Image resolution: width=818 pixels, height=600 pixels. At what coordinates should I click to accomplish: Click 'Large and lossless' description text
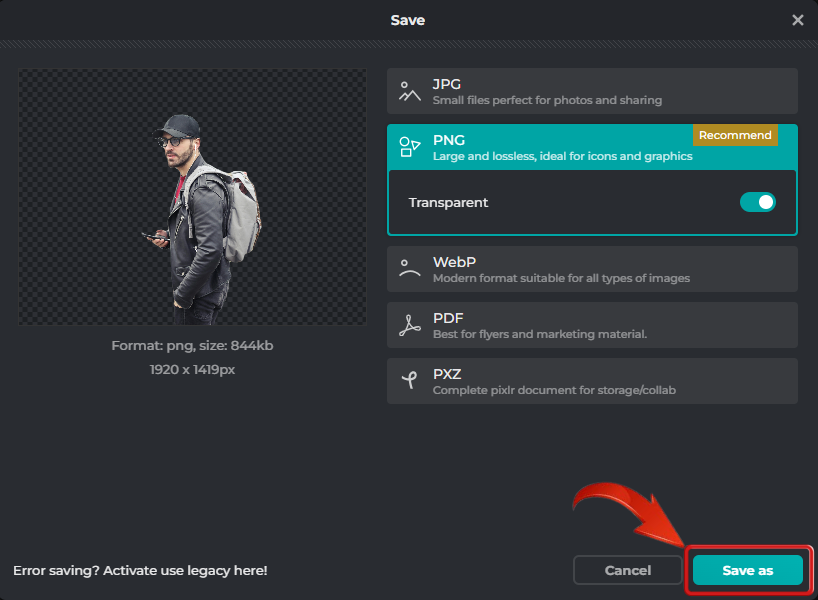tap(562, 156)
